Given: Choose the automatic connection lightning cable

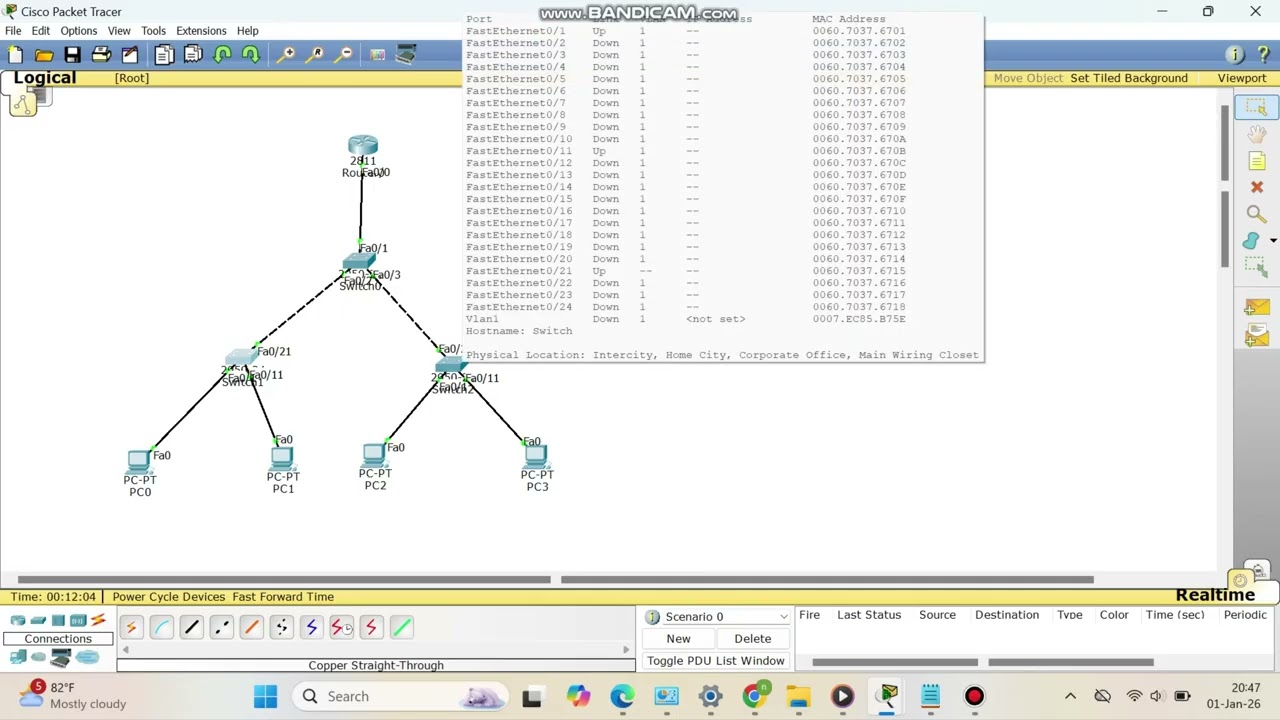Looking at the screenshot, I should tap(131, 627).
